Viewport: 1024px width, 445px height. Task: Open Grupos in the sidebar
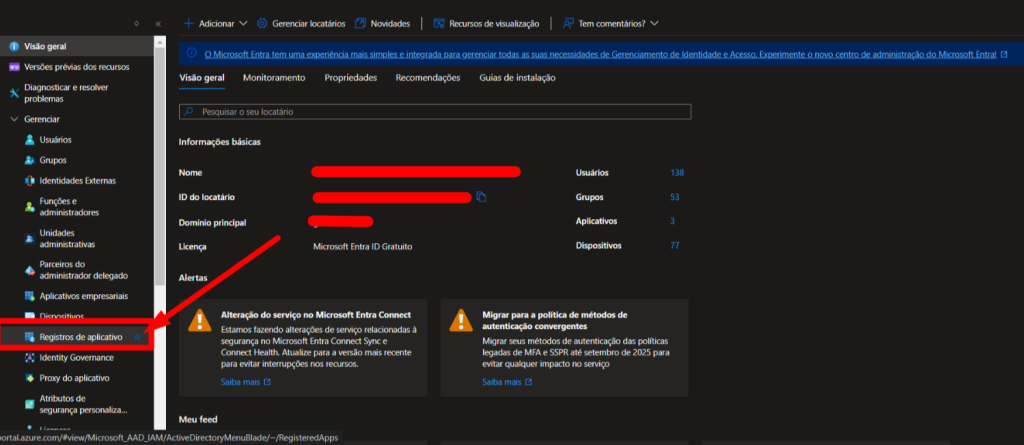pyautogui.click(x=53, y=160)
